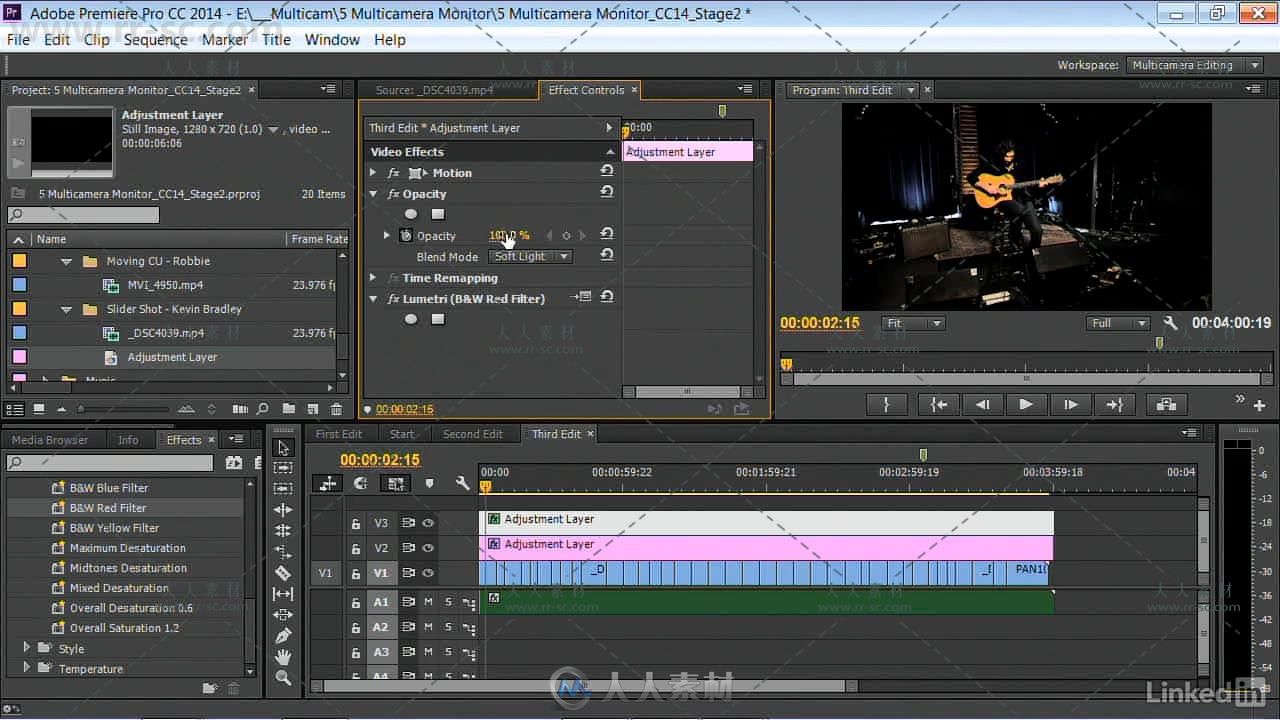Image resolution: width=1280 pixels, height=720 pixels.
Task: Select the Slip tool
Action: pos(283,594)
